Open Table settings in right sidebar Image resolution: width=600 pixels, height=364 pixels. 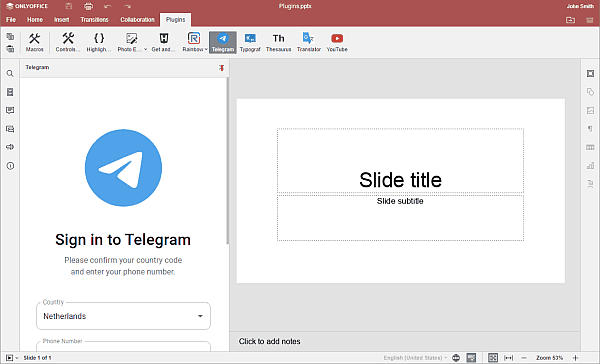point(590,147)
